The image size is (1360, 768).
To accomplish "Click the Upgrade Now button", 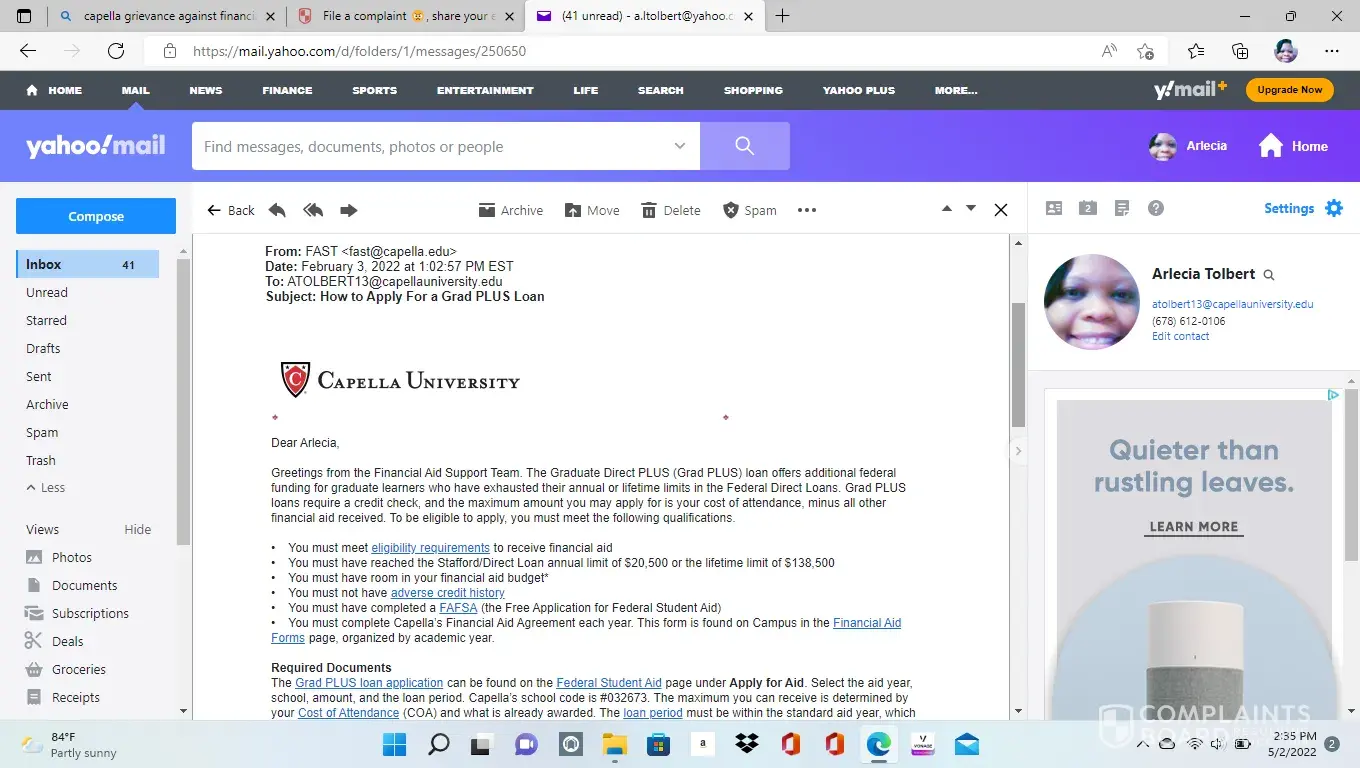I will [1290, 90].
